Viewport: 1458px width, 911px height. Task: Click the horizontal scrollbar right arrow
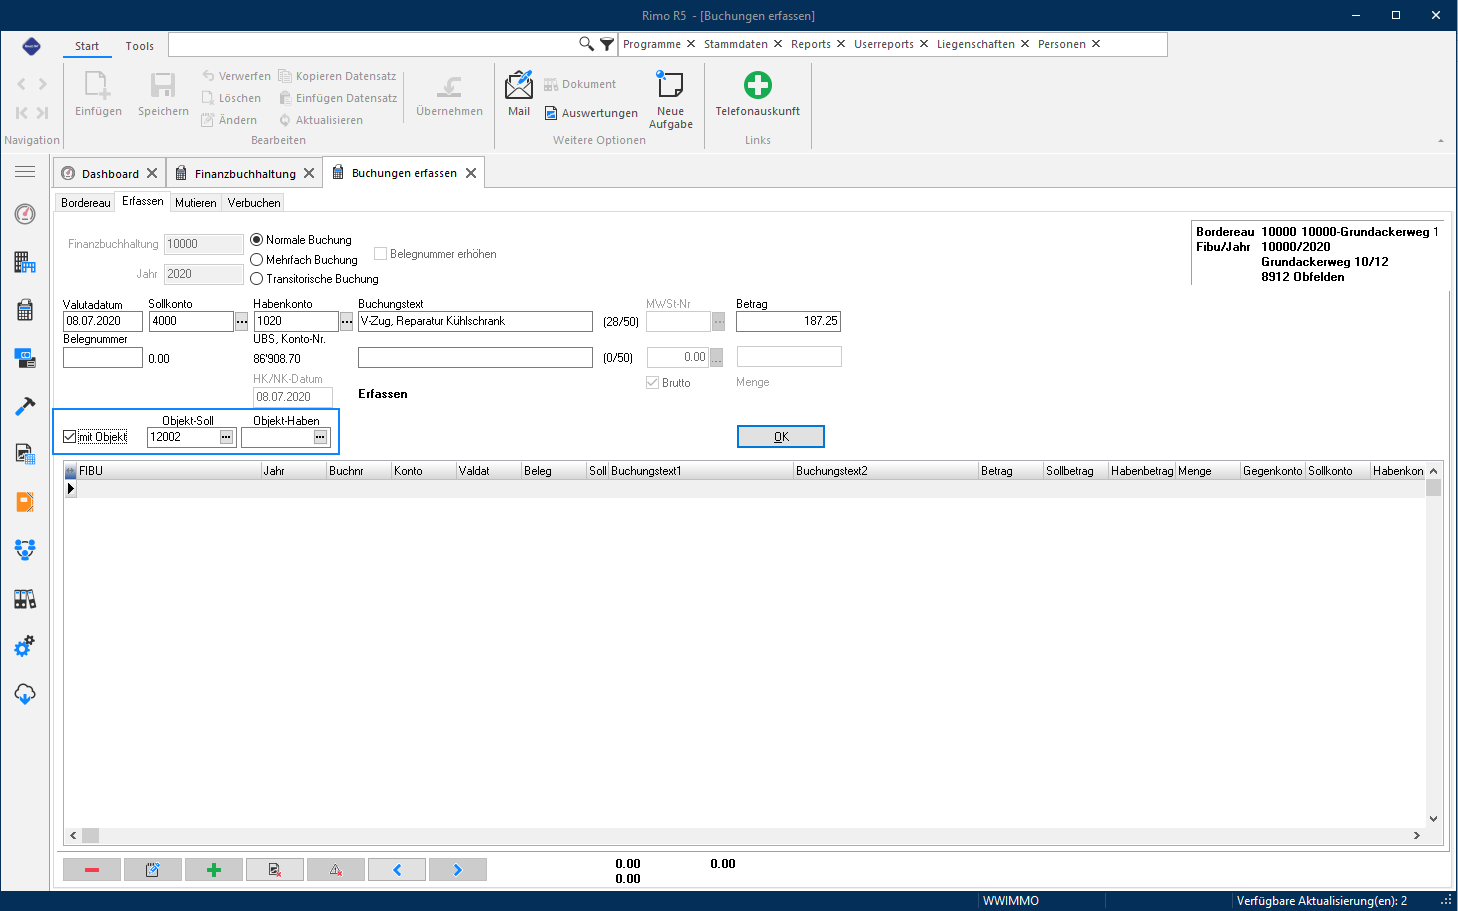(1416, 835)
